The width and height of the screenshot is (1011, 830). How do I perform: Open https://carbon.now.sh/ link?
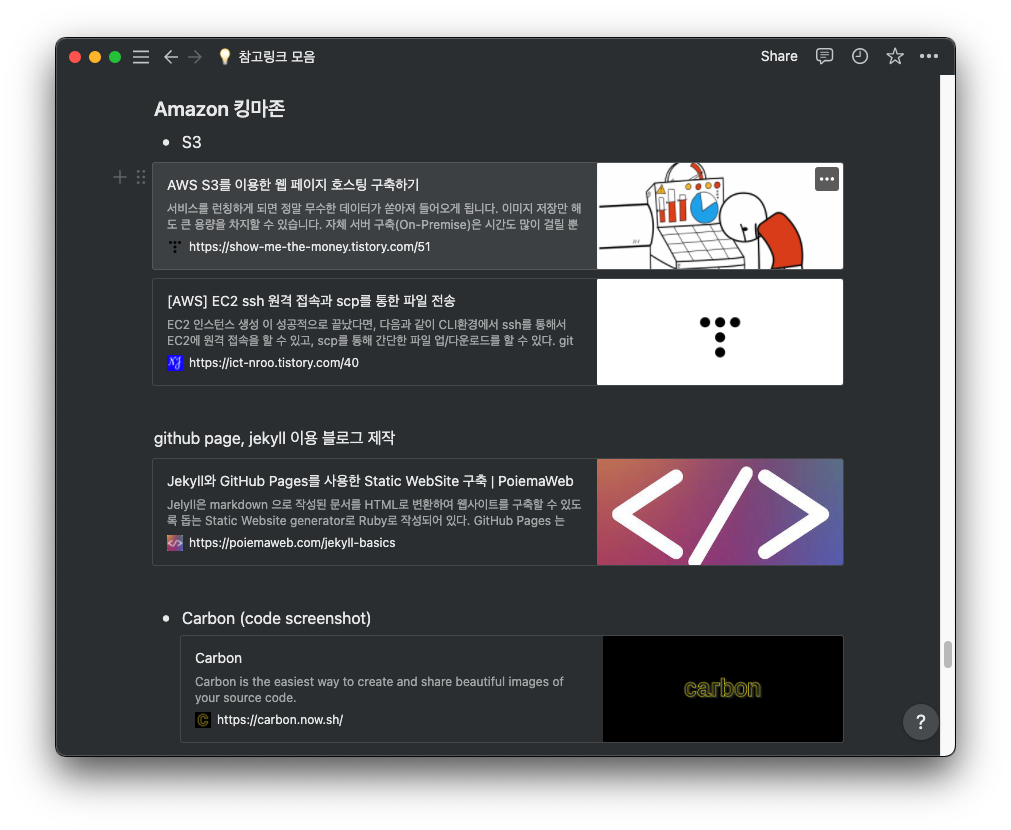(x=280, y=720)
